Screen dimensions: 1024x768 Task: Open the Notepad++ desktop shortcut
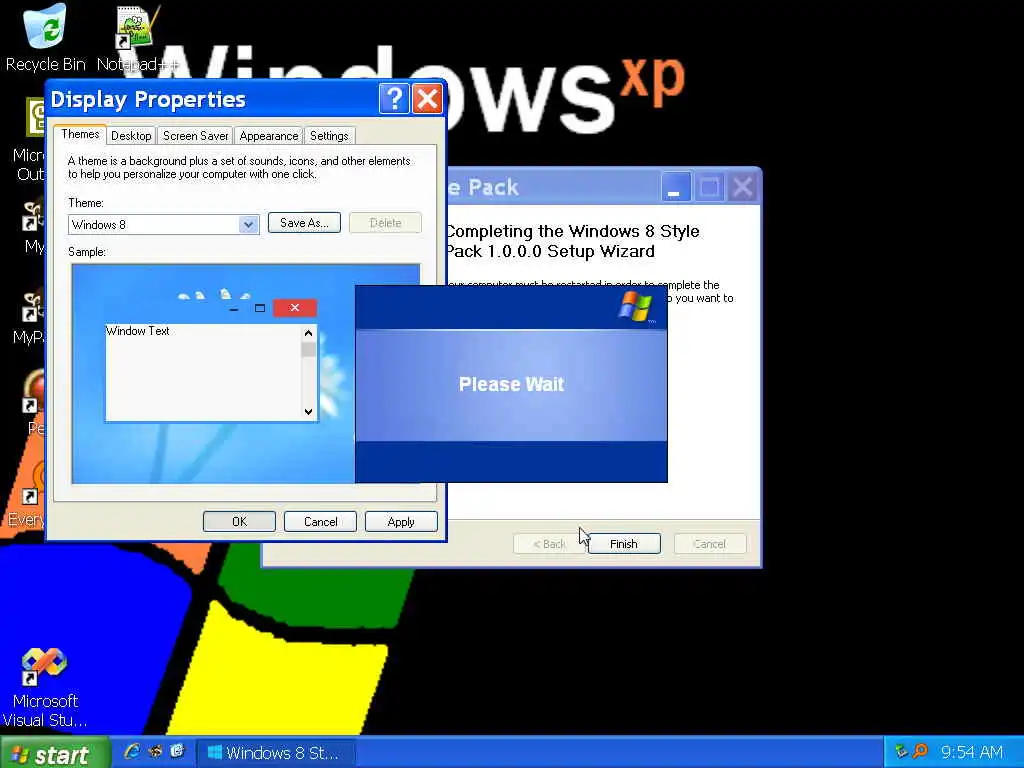[137, 36]
